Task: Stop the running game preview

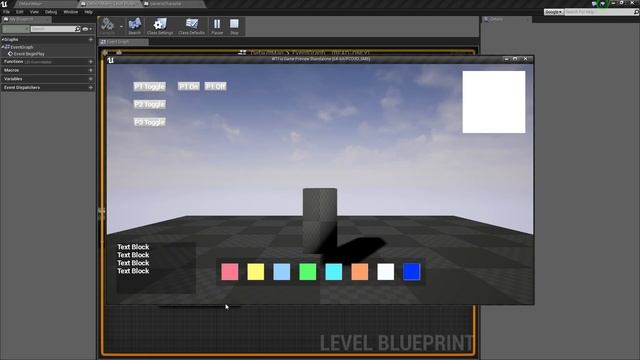Action: pos(234,26)
